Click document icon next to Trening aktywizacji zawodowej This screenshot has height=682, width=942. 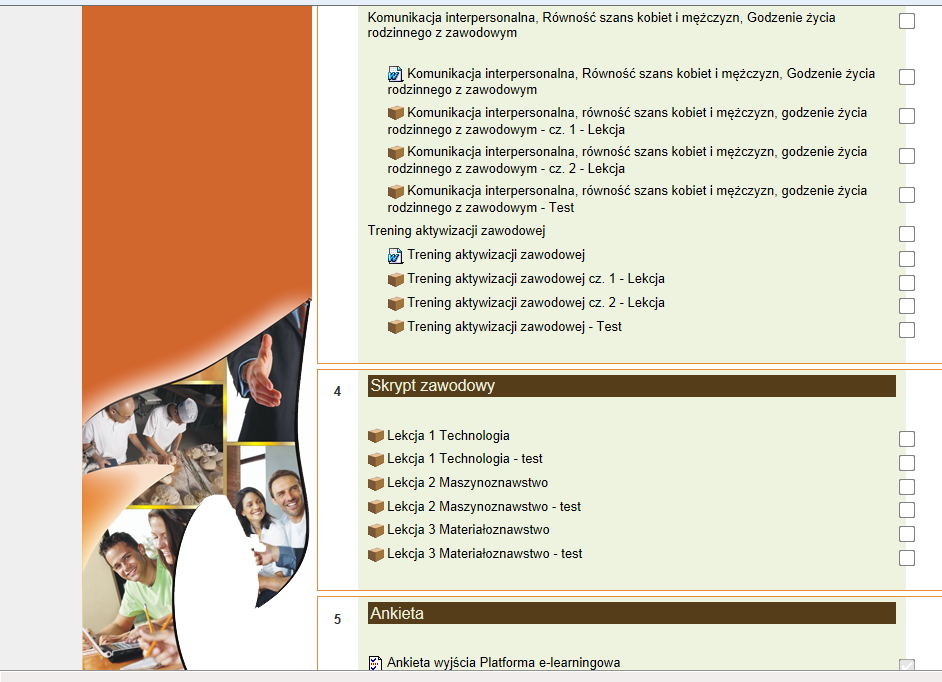pos(395,255)
